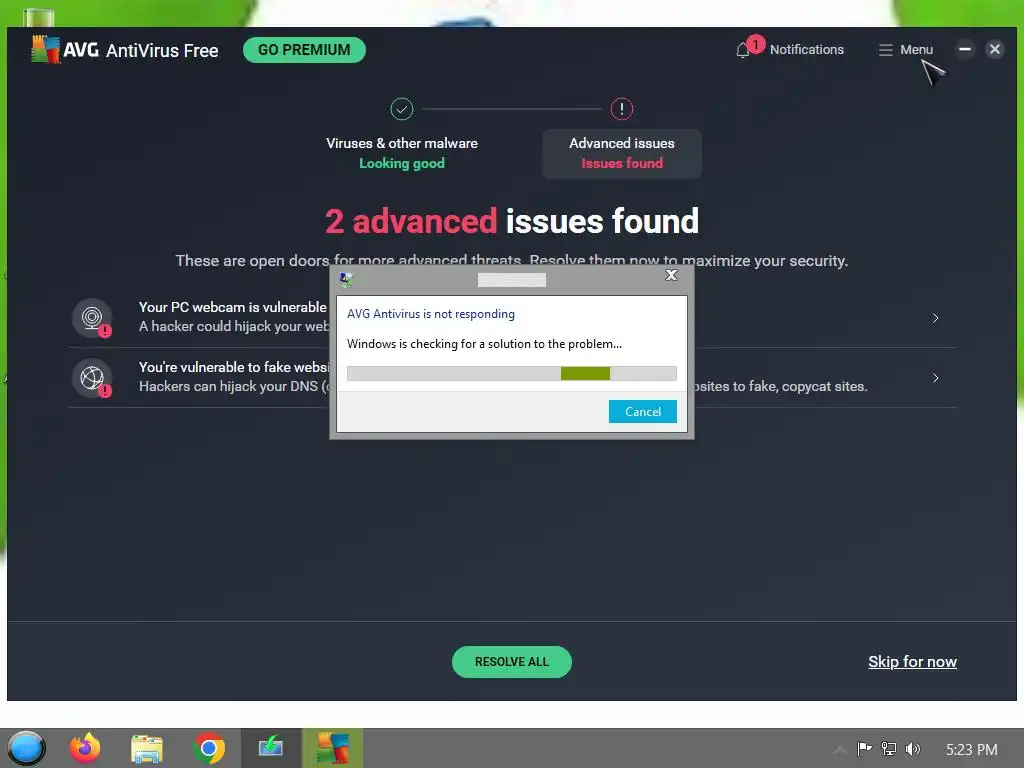Click the GO PREMIUM button
This screenshot has height=768, width=1024.
304,50
